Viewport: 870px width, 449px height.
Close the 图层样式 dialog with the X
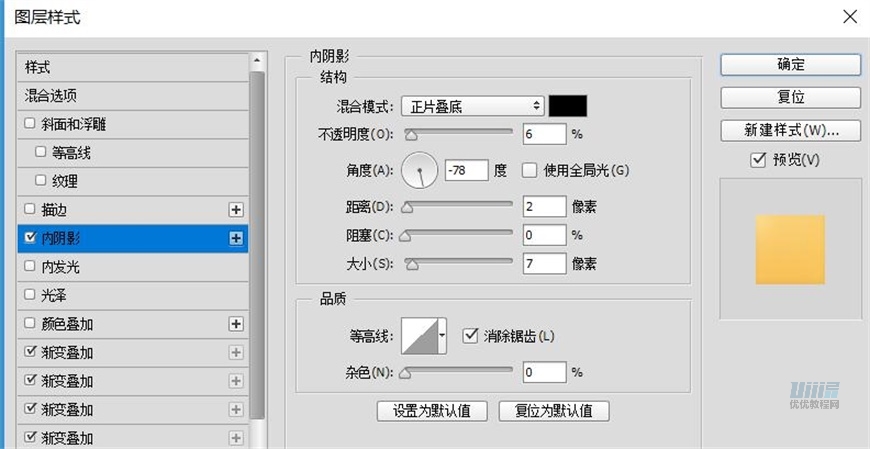(x=850, y=17)
